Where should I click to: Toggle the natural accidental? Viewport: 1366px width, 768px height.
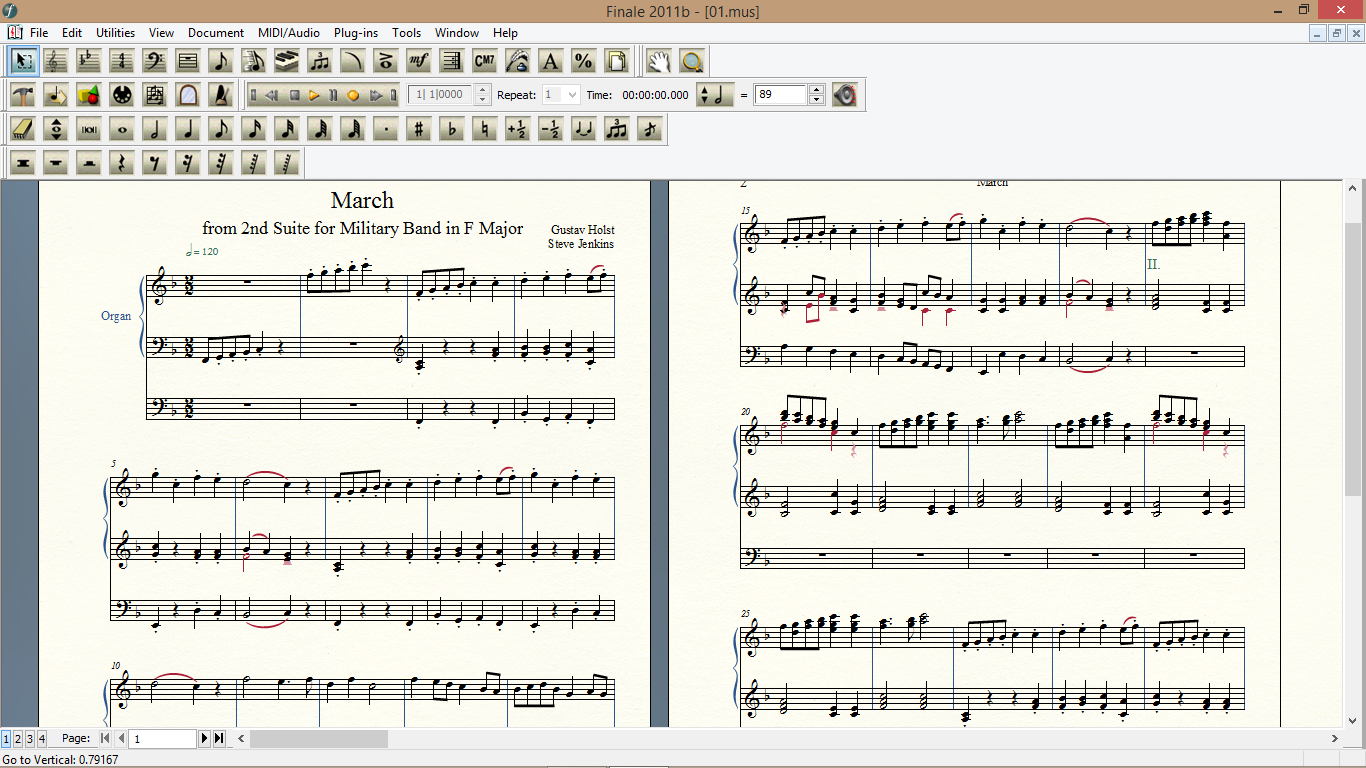coord(485,129)
